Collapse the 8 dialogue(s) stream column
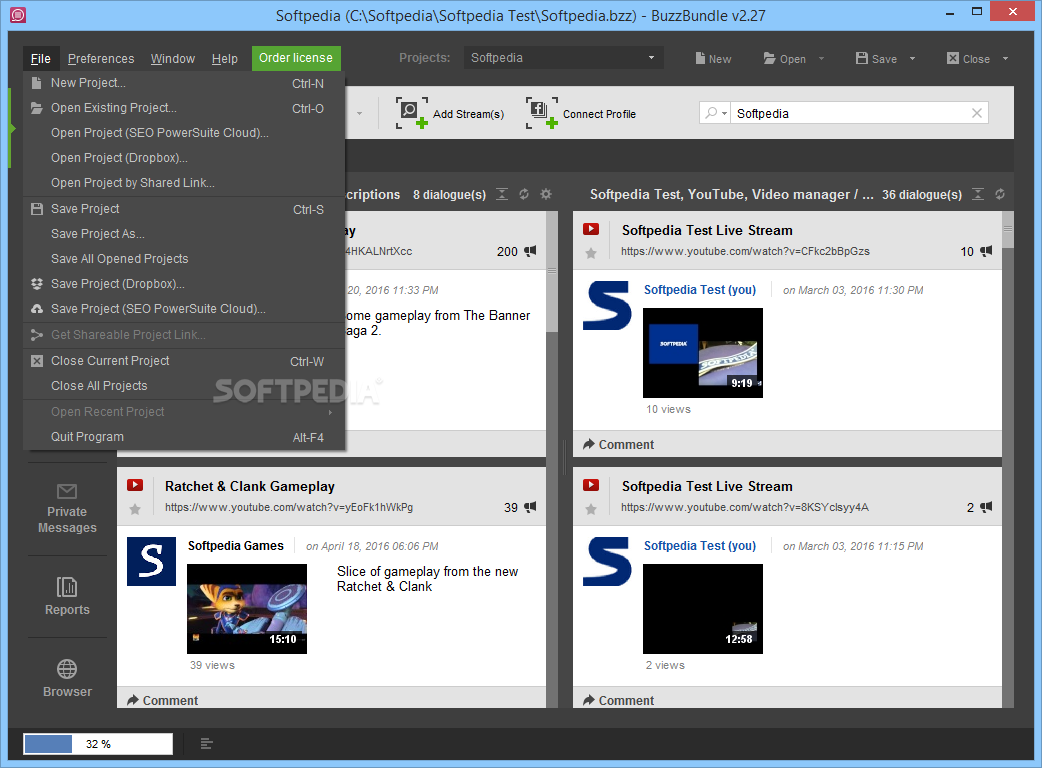The width and height of the screenshot is (1042, 768). point(502,194)
